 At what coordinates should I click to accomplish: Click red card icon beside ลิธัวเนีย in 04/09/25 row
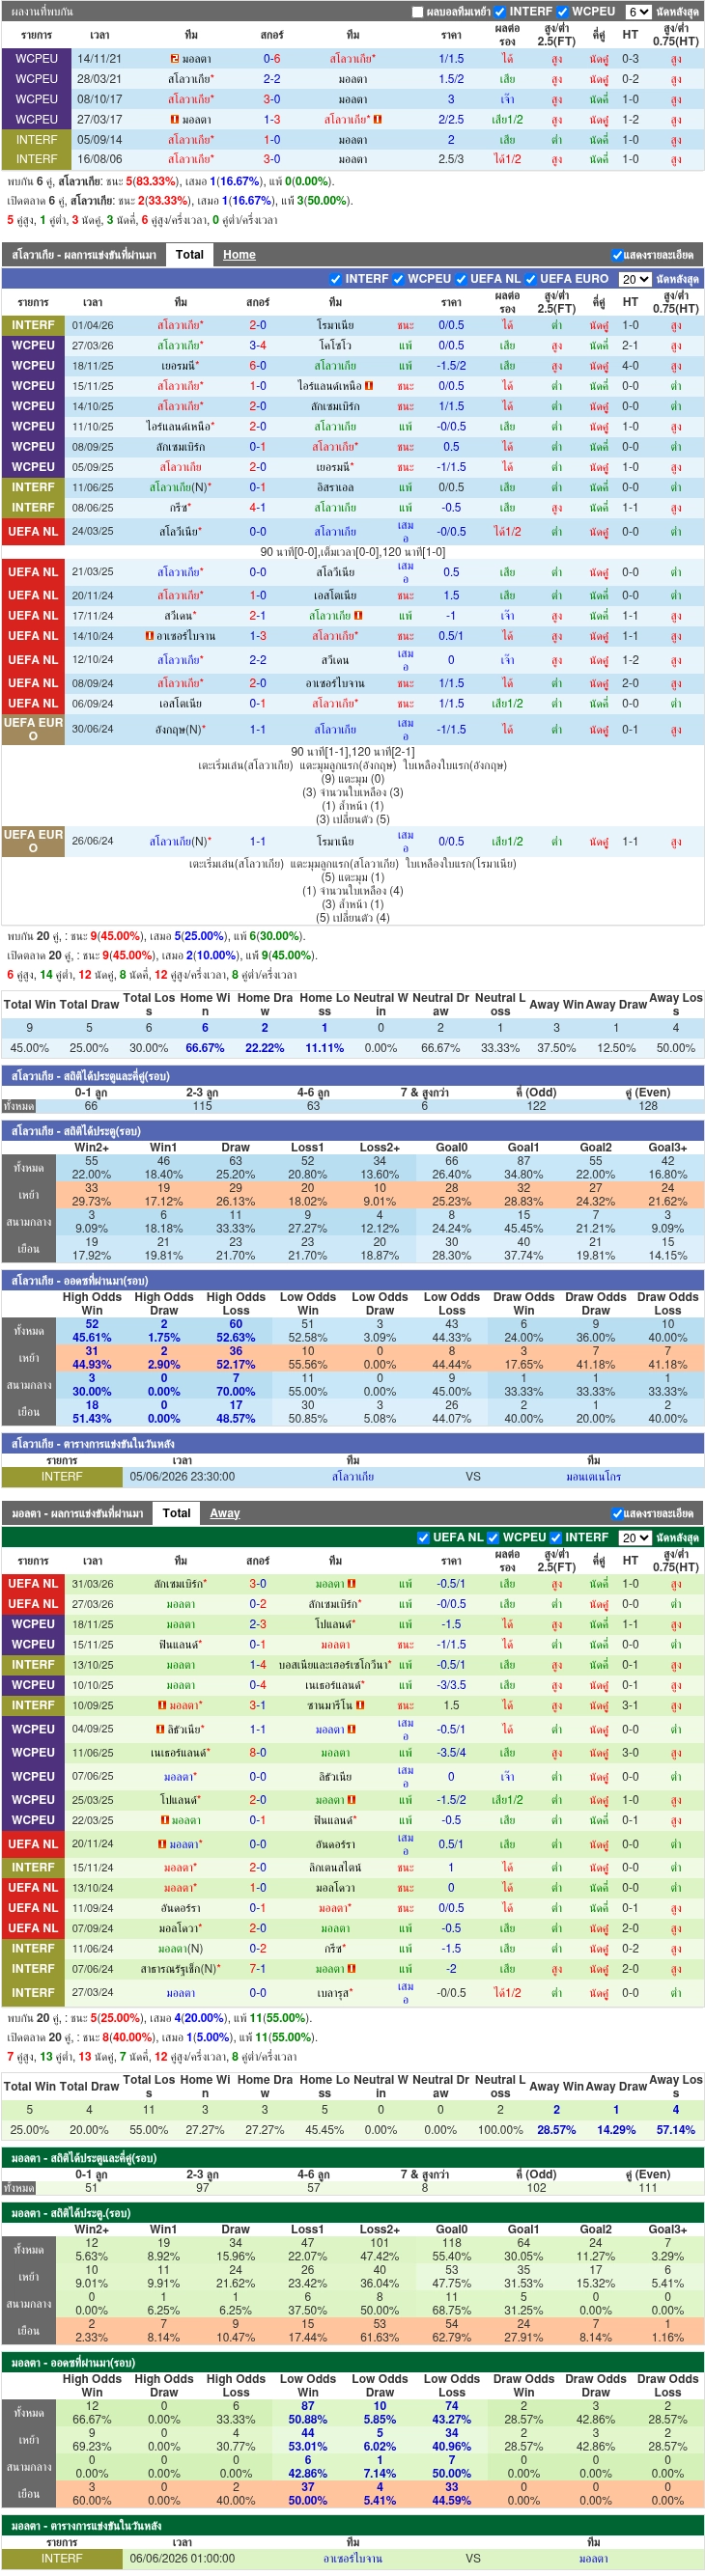160,1729
